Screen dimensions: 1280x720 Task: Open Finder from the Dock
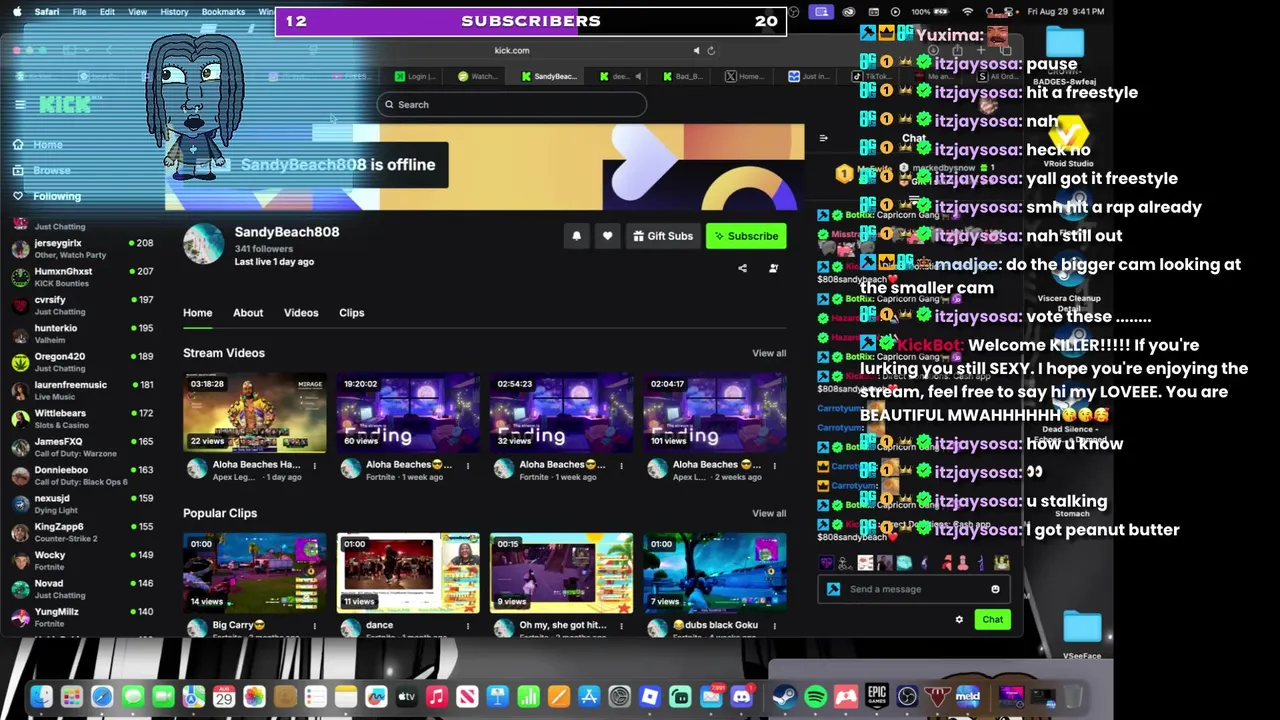coord(41,696)
